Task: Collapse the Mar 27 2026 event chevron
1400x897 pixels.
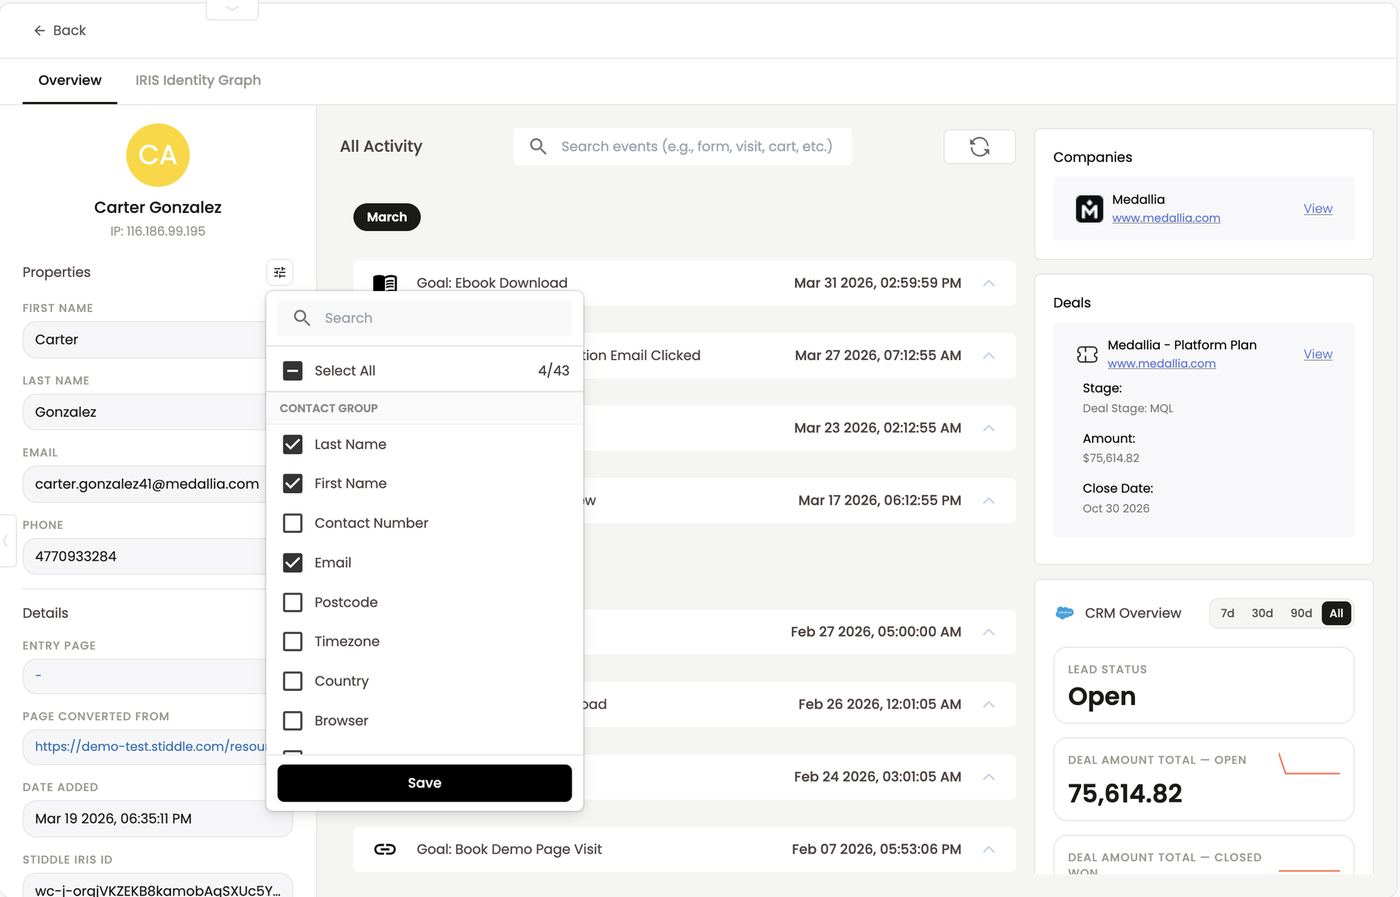Action: (989, 355)
